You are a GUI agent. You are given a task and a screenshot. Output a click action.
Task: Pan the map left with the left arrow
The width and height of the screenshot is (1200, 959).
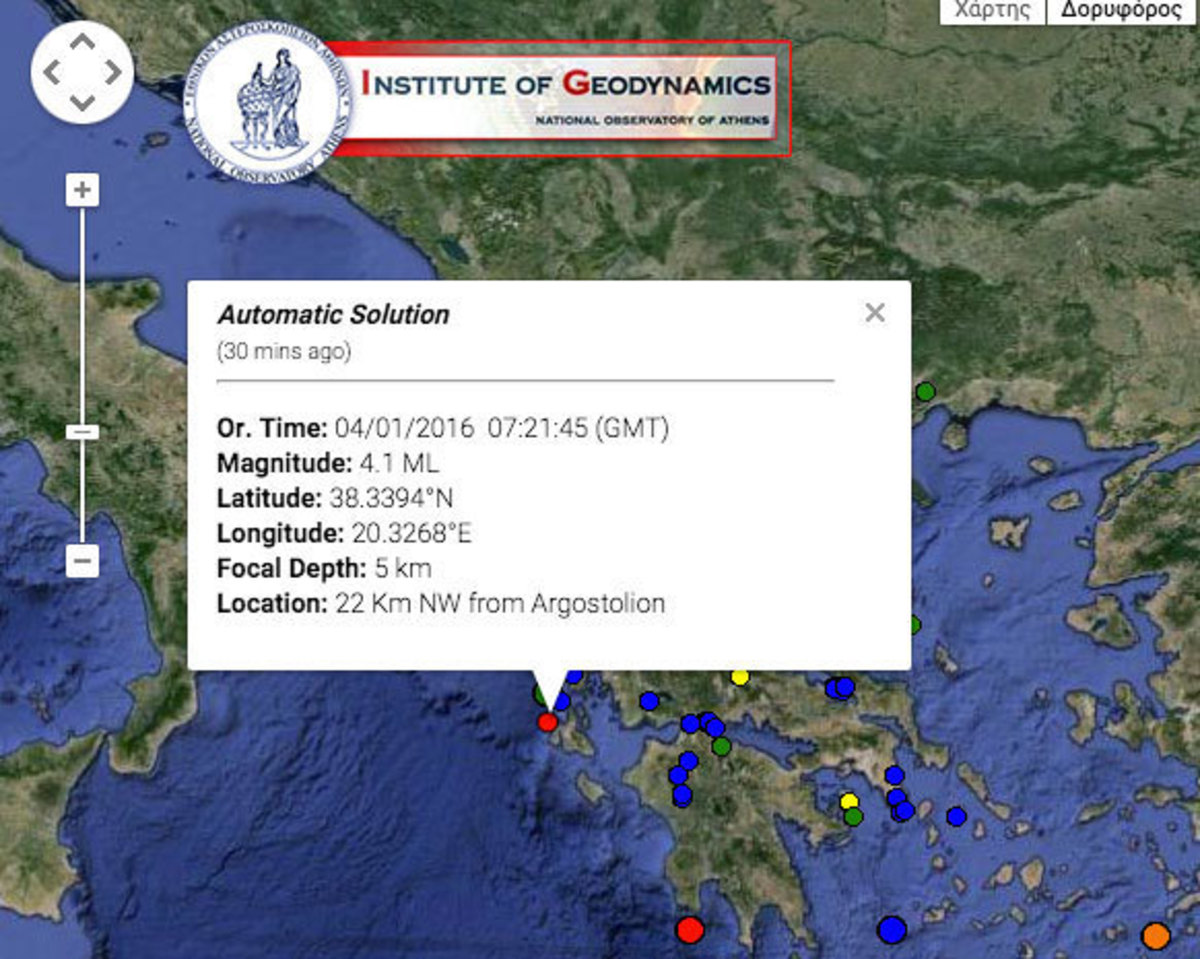coord(52,73)
